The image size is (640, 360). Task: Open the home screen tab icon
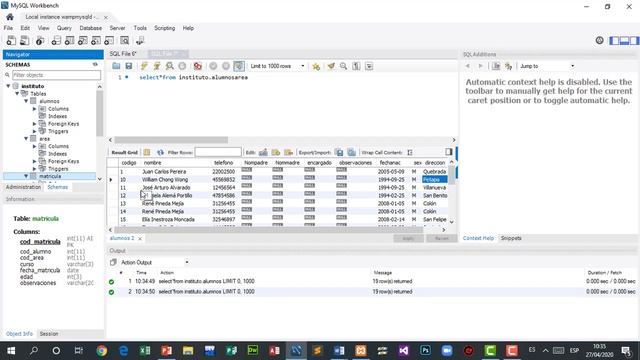(x=10, y=17)
